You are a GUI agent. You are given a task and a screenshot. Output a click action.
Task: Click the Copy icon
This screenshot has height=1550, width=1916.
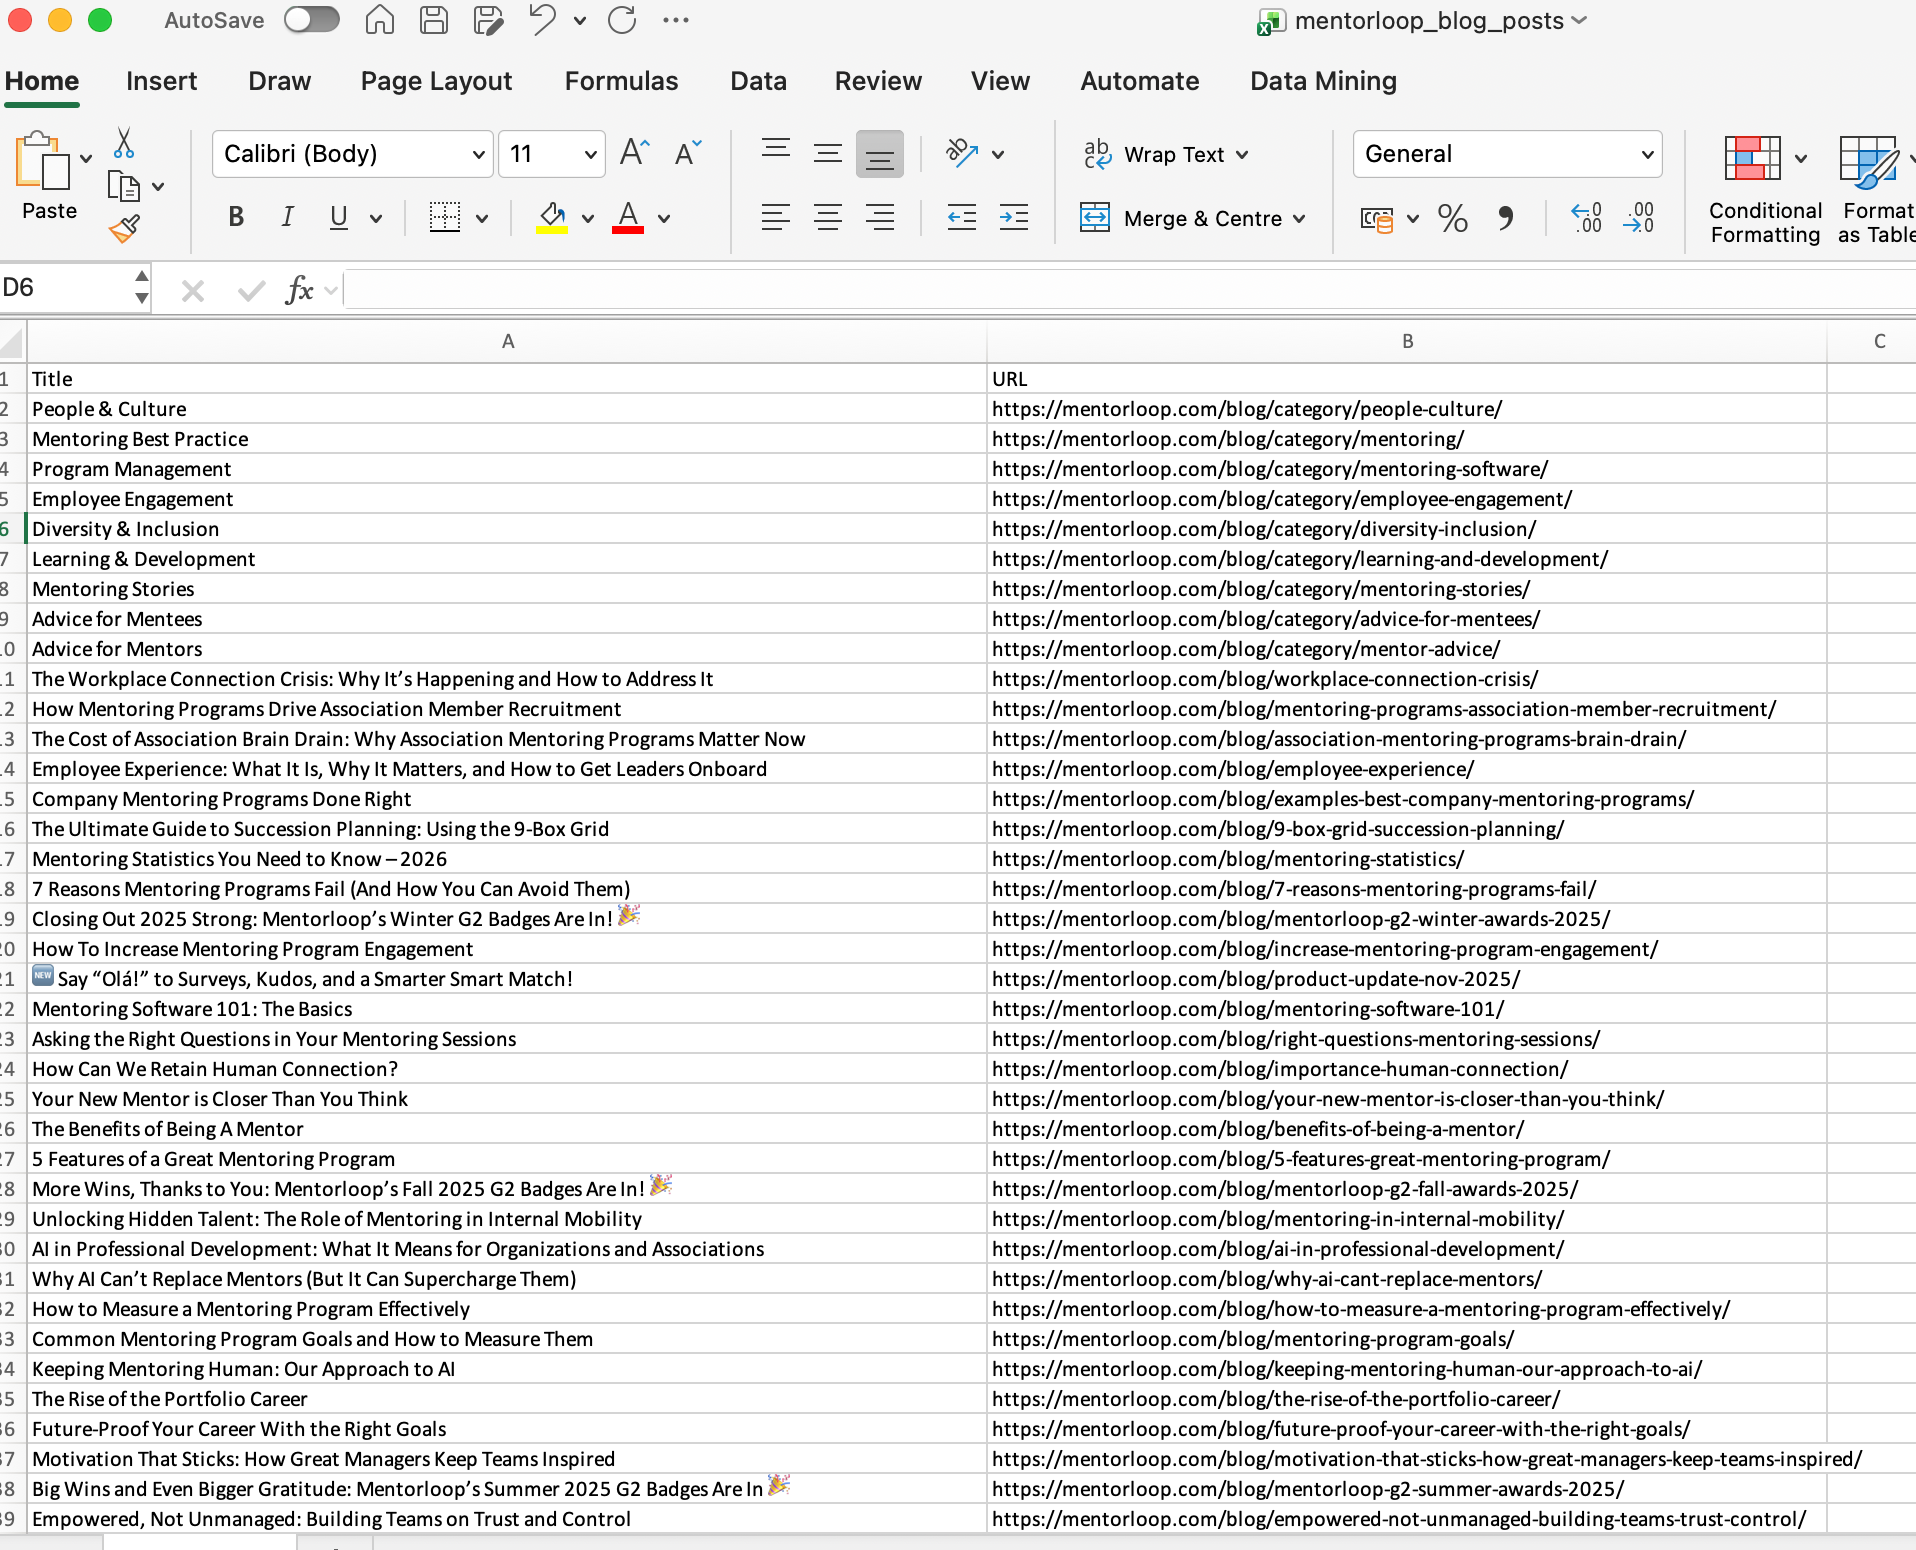[124, 186]
